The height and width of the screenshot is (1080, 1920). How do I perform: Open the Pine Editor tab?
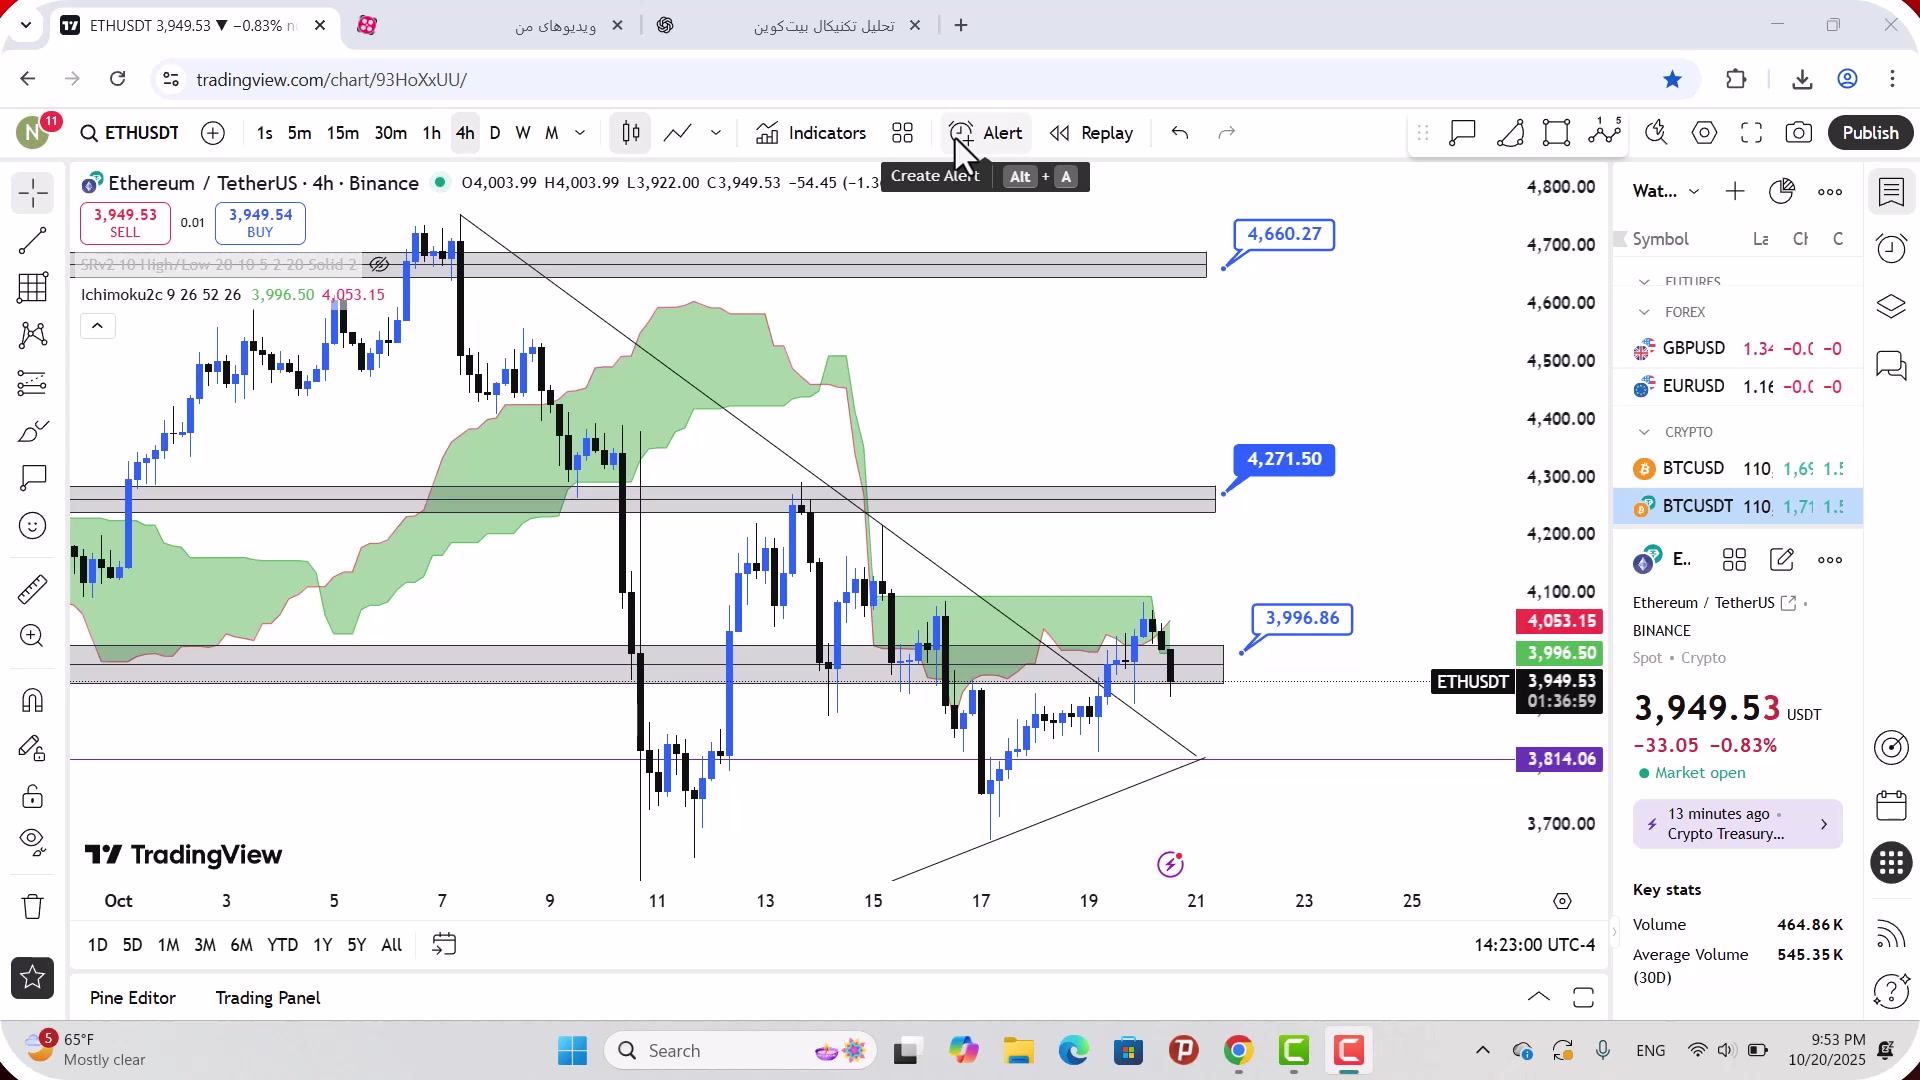(132, 998)
